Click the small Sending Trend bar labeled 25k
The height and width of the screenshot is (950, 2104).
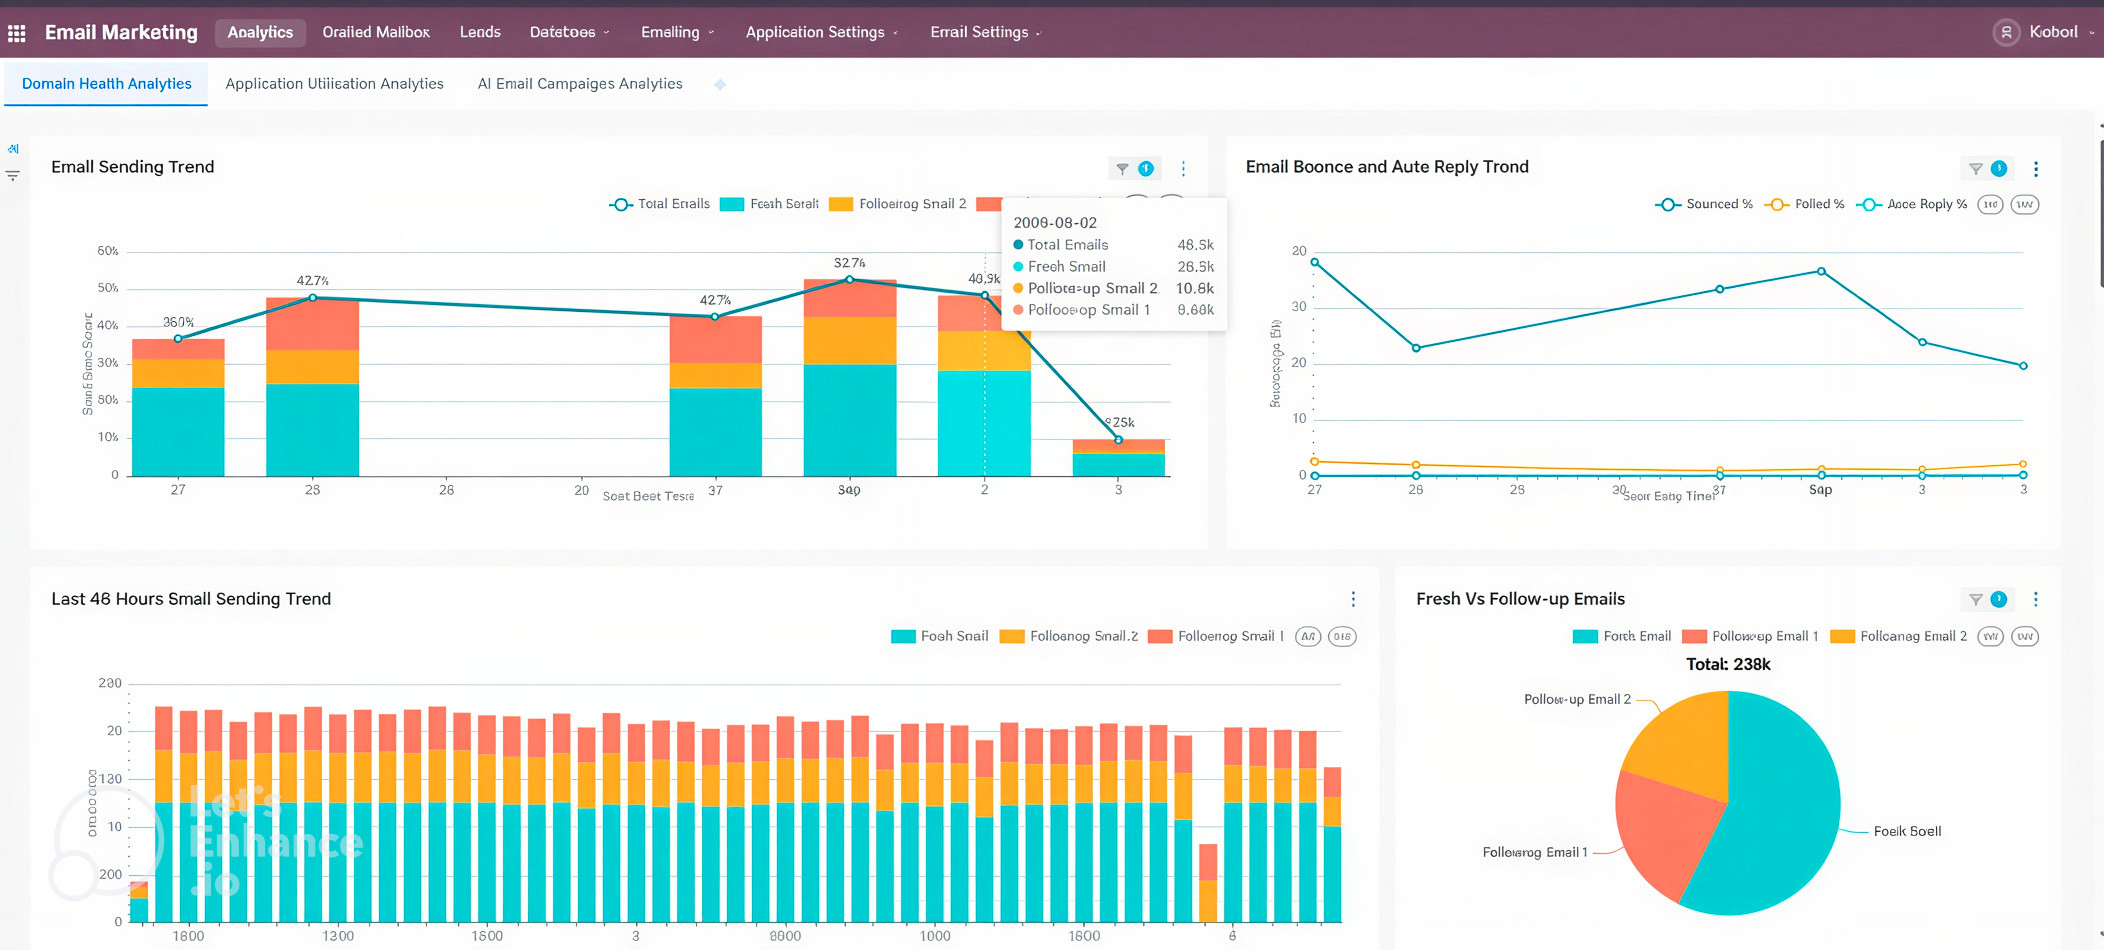pos(1118,457)
